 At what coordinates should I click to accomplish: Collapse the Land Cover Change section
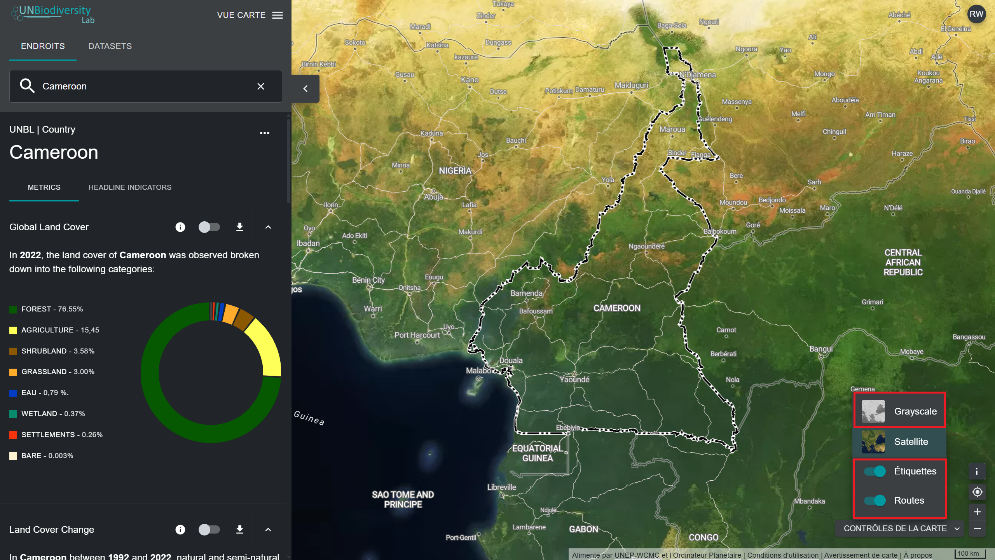coord(268,530)
